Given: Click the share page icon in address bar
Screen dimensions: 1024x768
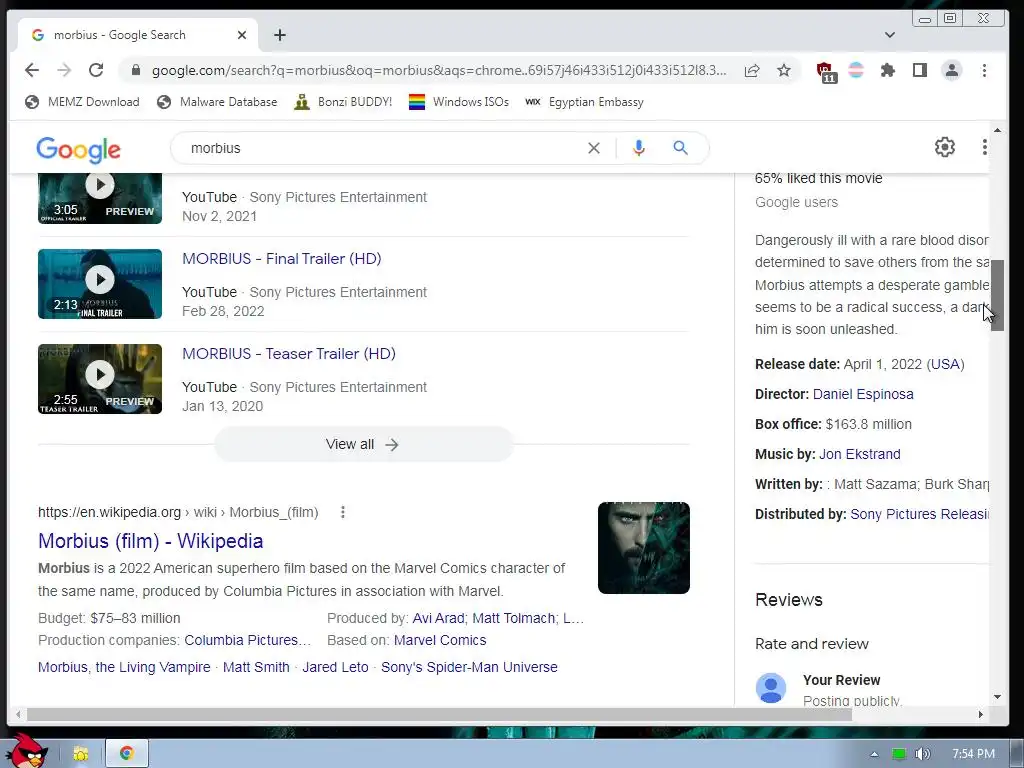Looking at the screenshot, I should pyautogui.click(x=752, y=71).
